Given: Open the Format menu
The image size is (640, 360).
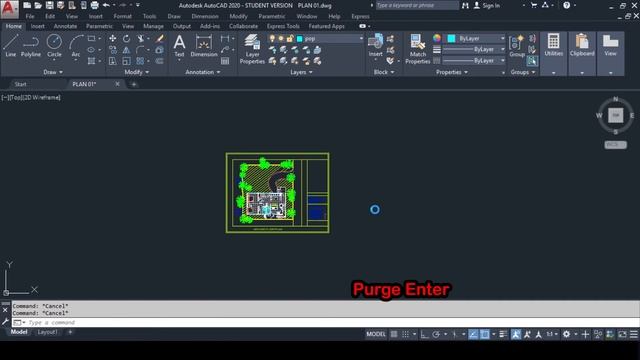Looking at the screenshot, I should click(122, 16).
